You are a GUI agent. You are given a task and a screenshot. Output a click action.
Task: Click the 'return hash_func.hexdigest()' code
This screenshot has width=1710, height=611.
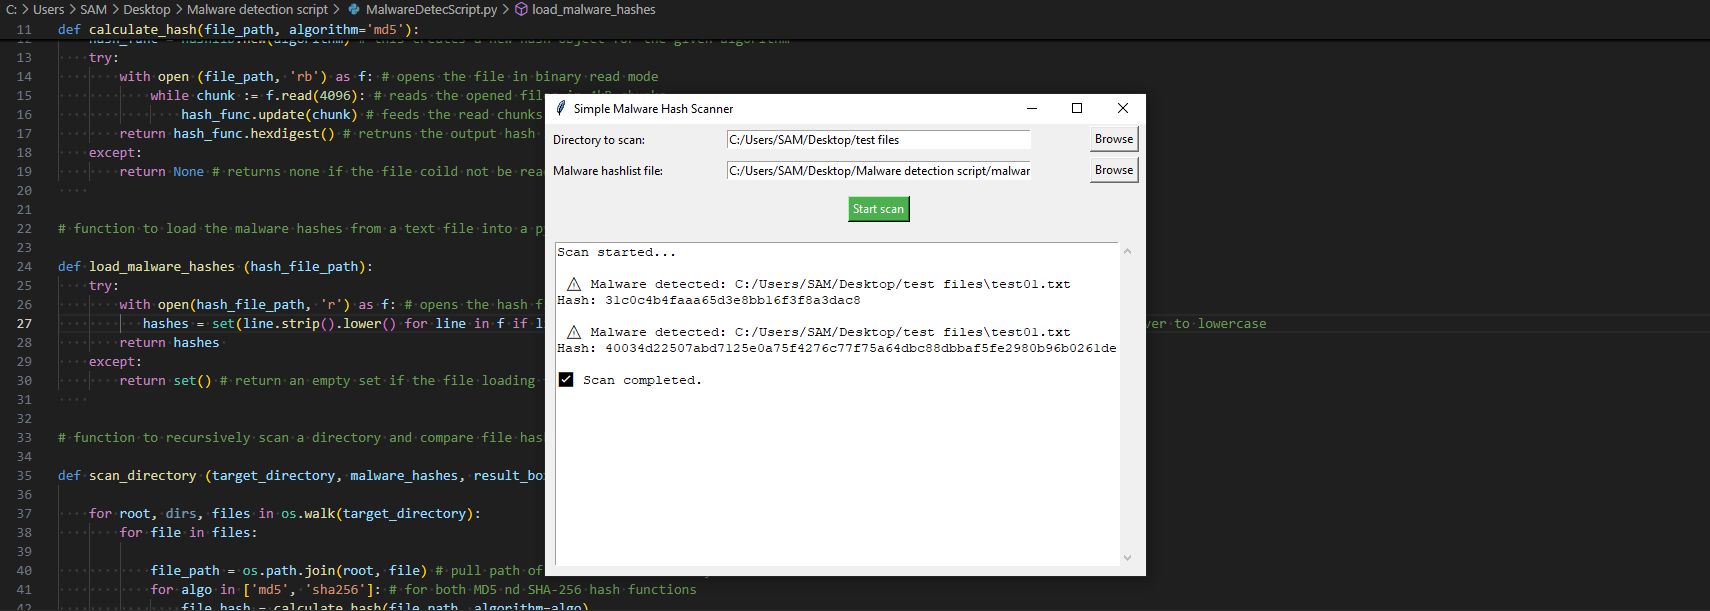(x=227, y=133)
